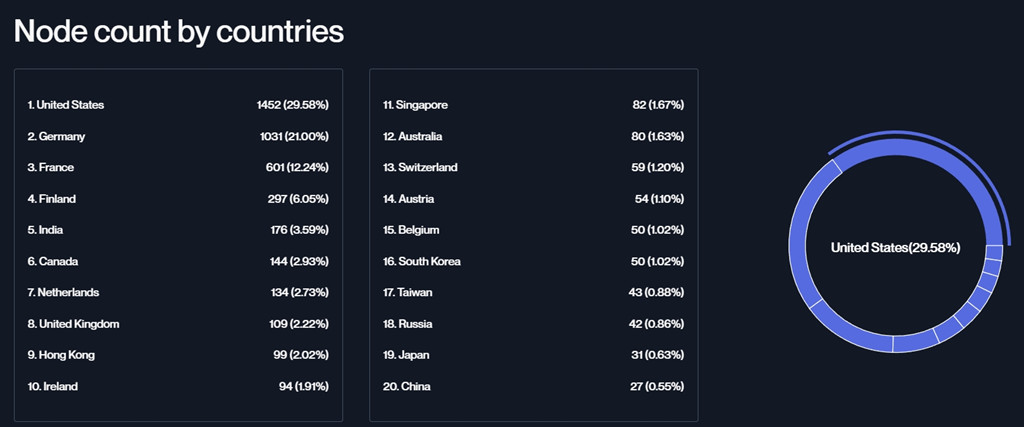Click the Hong Kong entry
This screenshot has height=427, width=1024.
[x=178, y=355]
